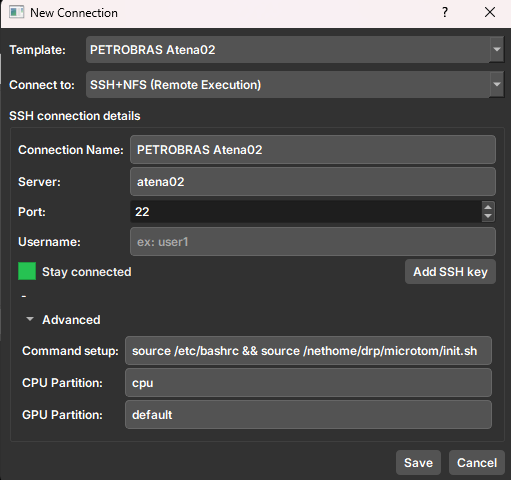This screenshot has height=480, width=511.
Task: Click the Command setup field
Action: click(308, 351)
